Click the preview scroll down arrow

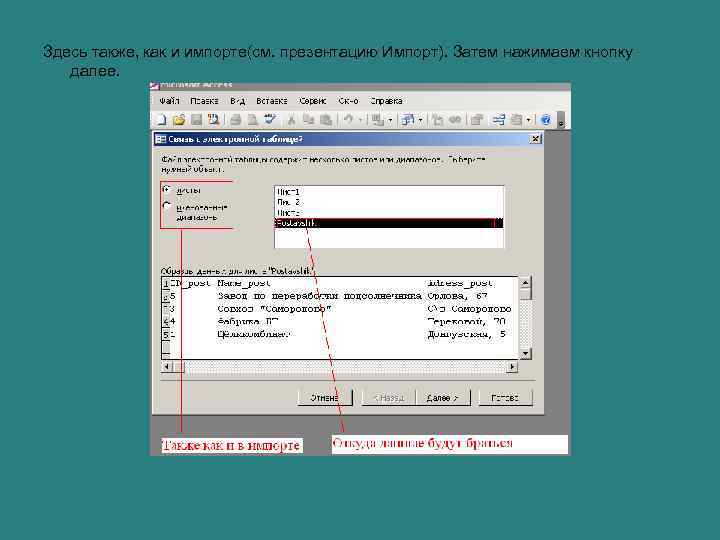[x=525, y=354]
